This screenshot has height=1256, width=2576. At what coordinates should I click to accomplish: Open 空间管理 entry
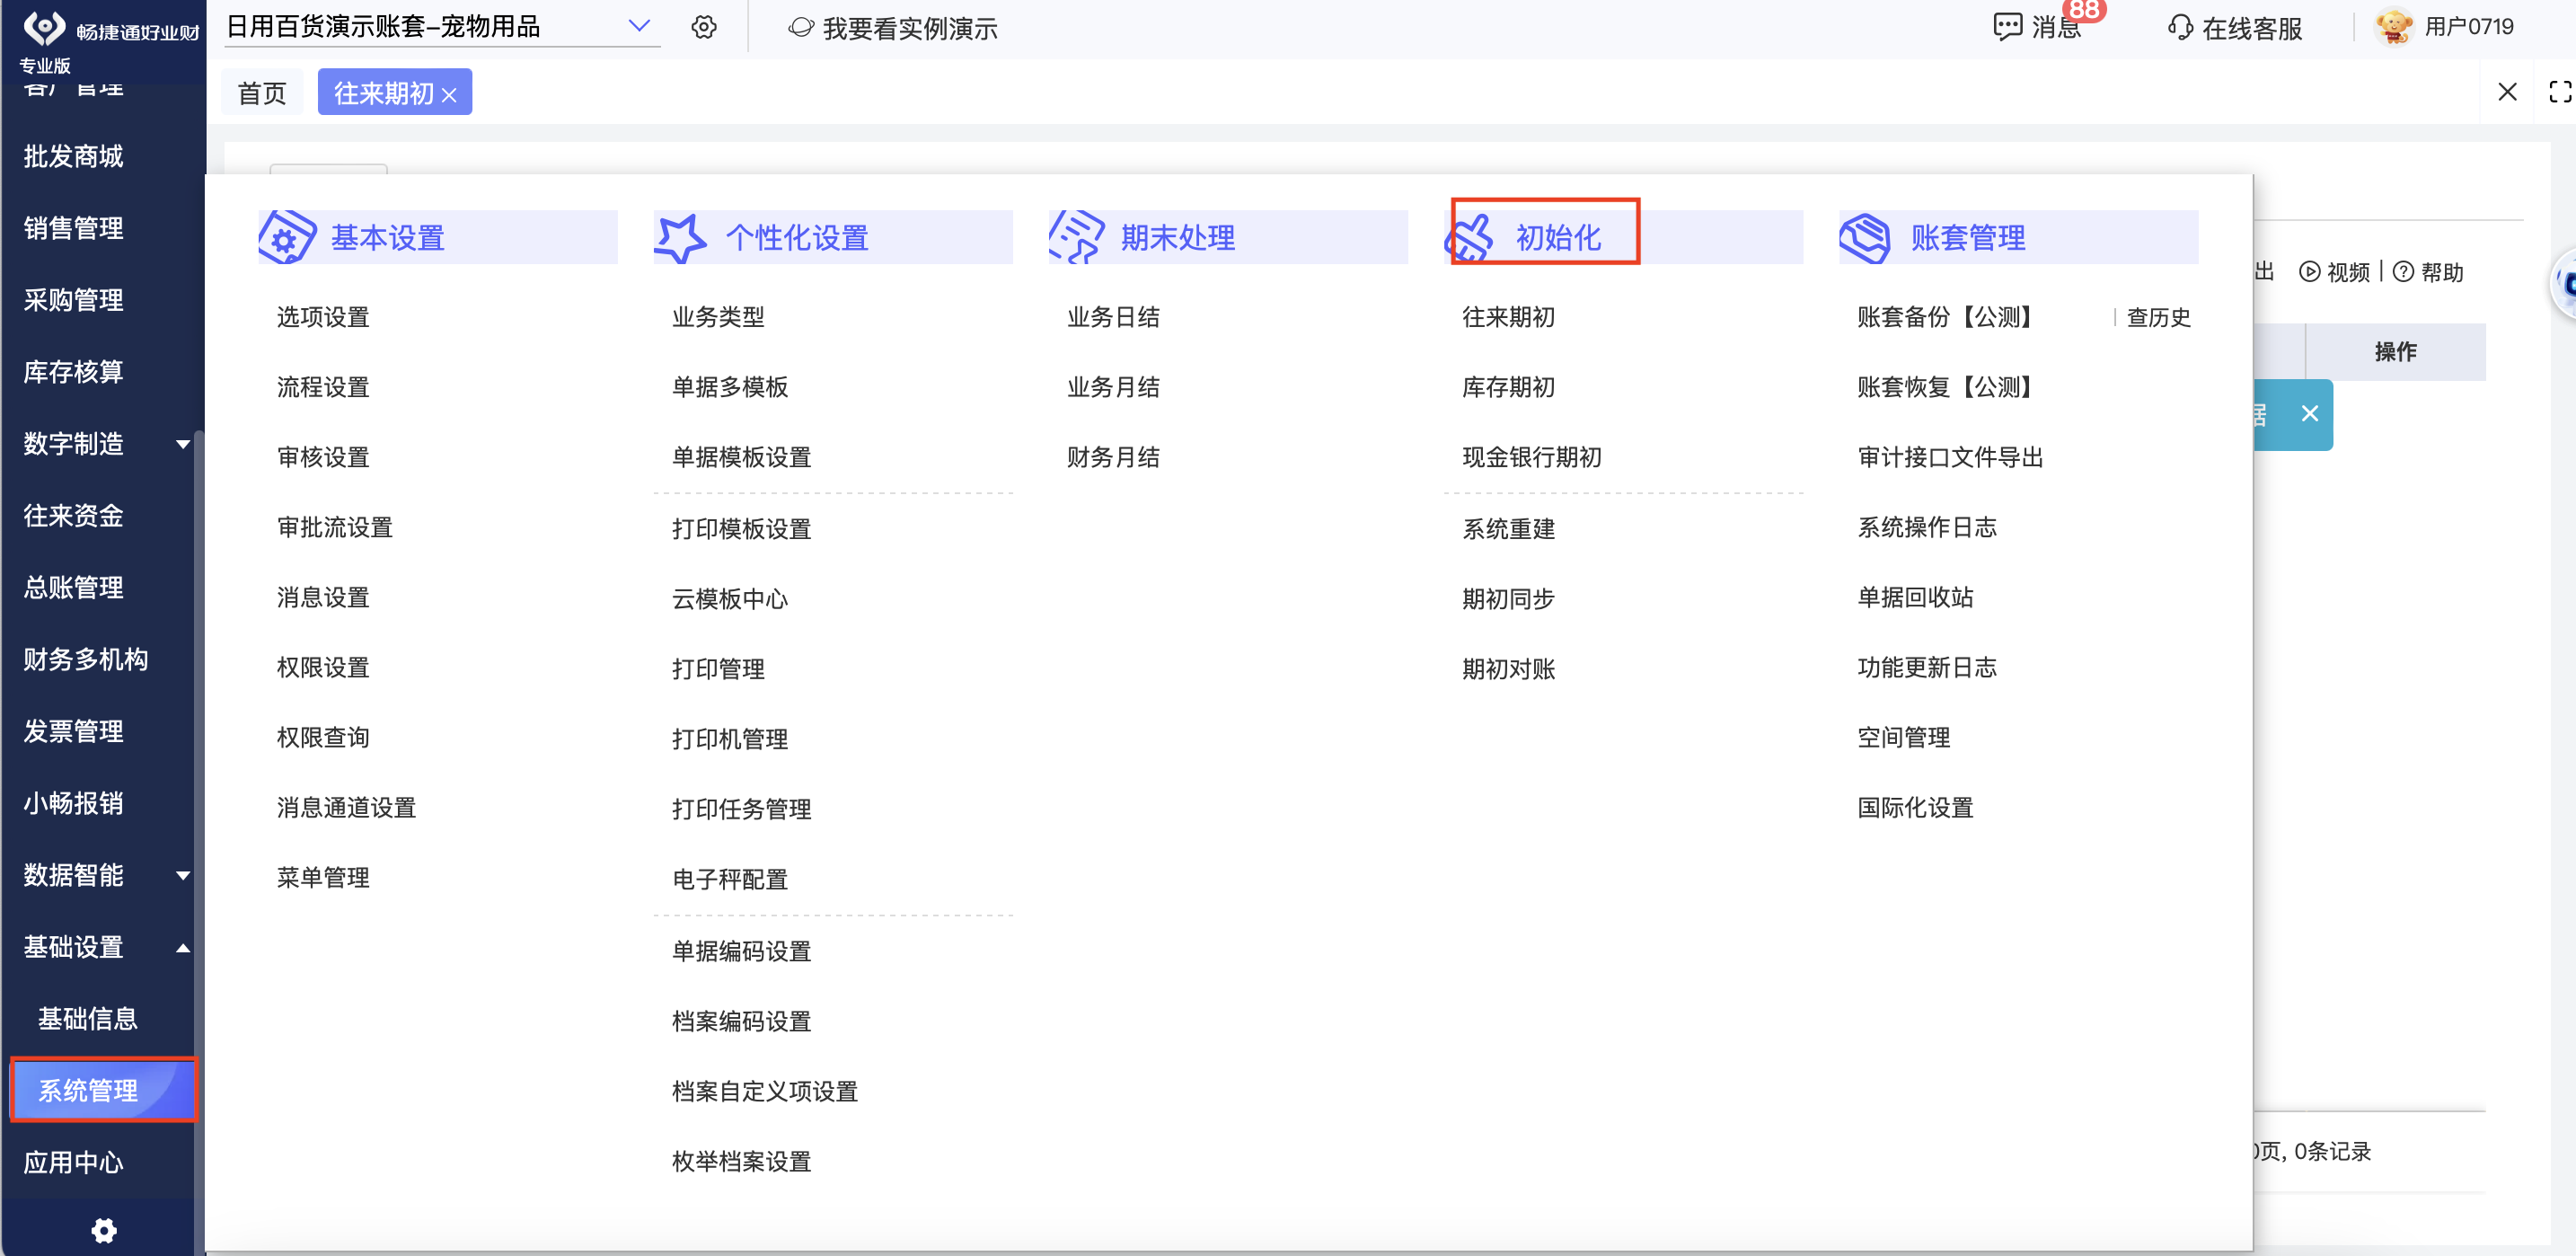(1903, 737)
